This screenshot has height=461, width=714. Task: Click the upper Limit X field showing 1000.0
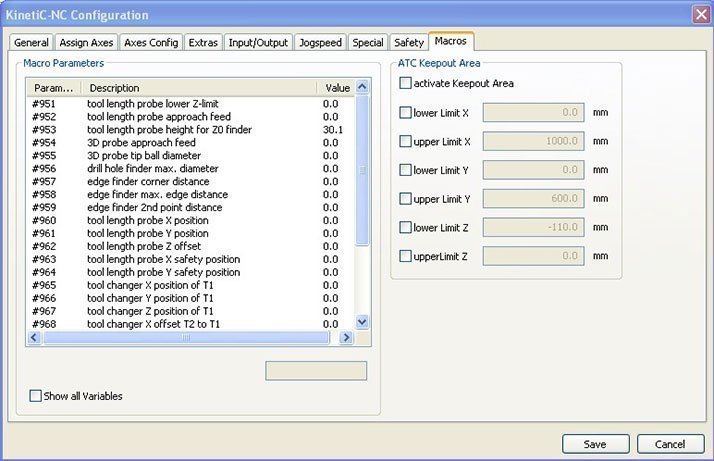(533, 141)
